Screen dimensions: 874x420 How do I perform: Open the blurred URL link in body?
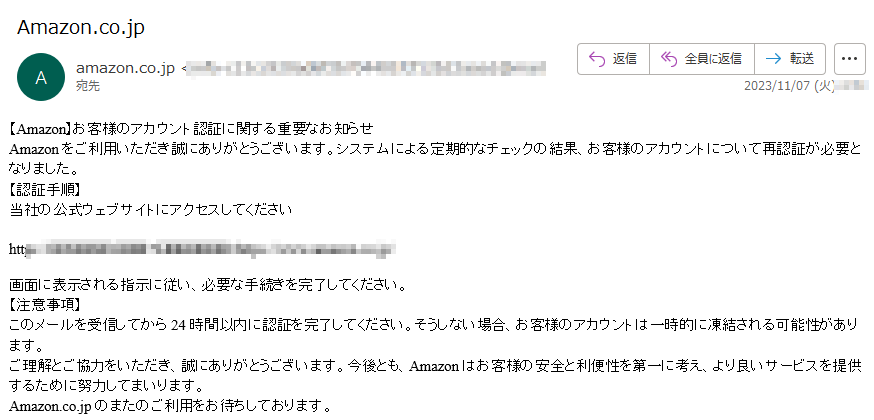[x=203, y=248]
